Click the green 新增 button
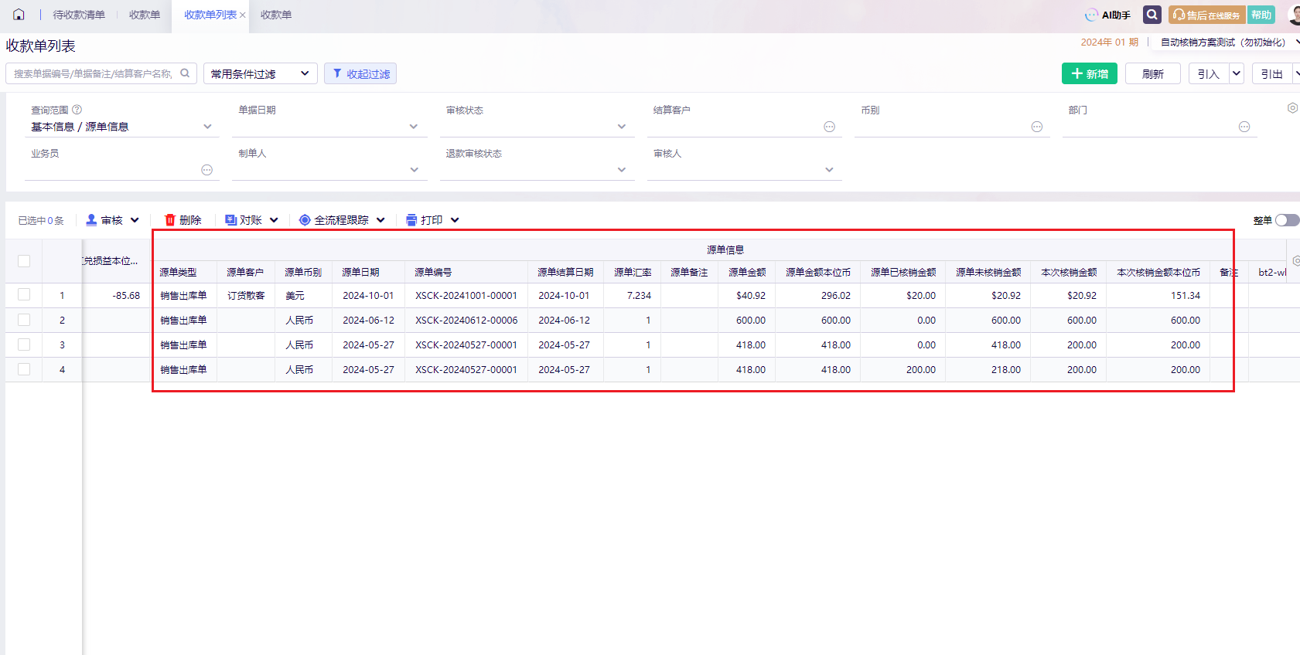Viewport: 1300px width, 655px height. (x=1089, y=74)
